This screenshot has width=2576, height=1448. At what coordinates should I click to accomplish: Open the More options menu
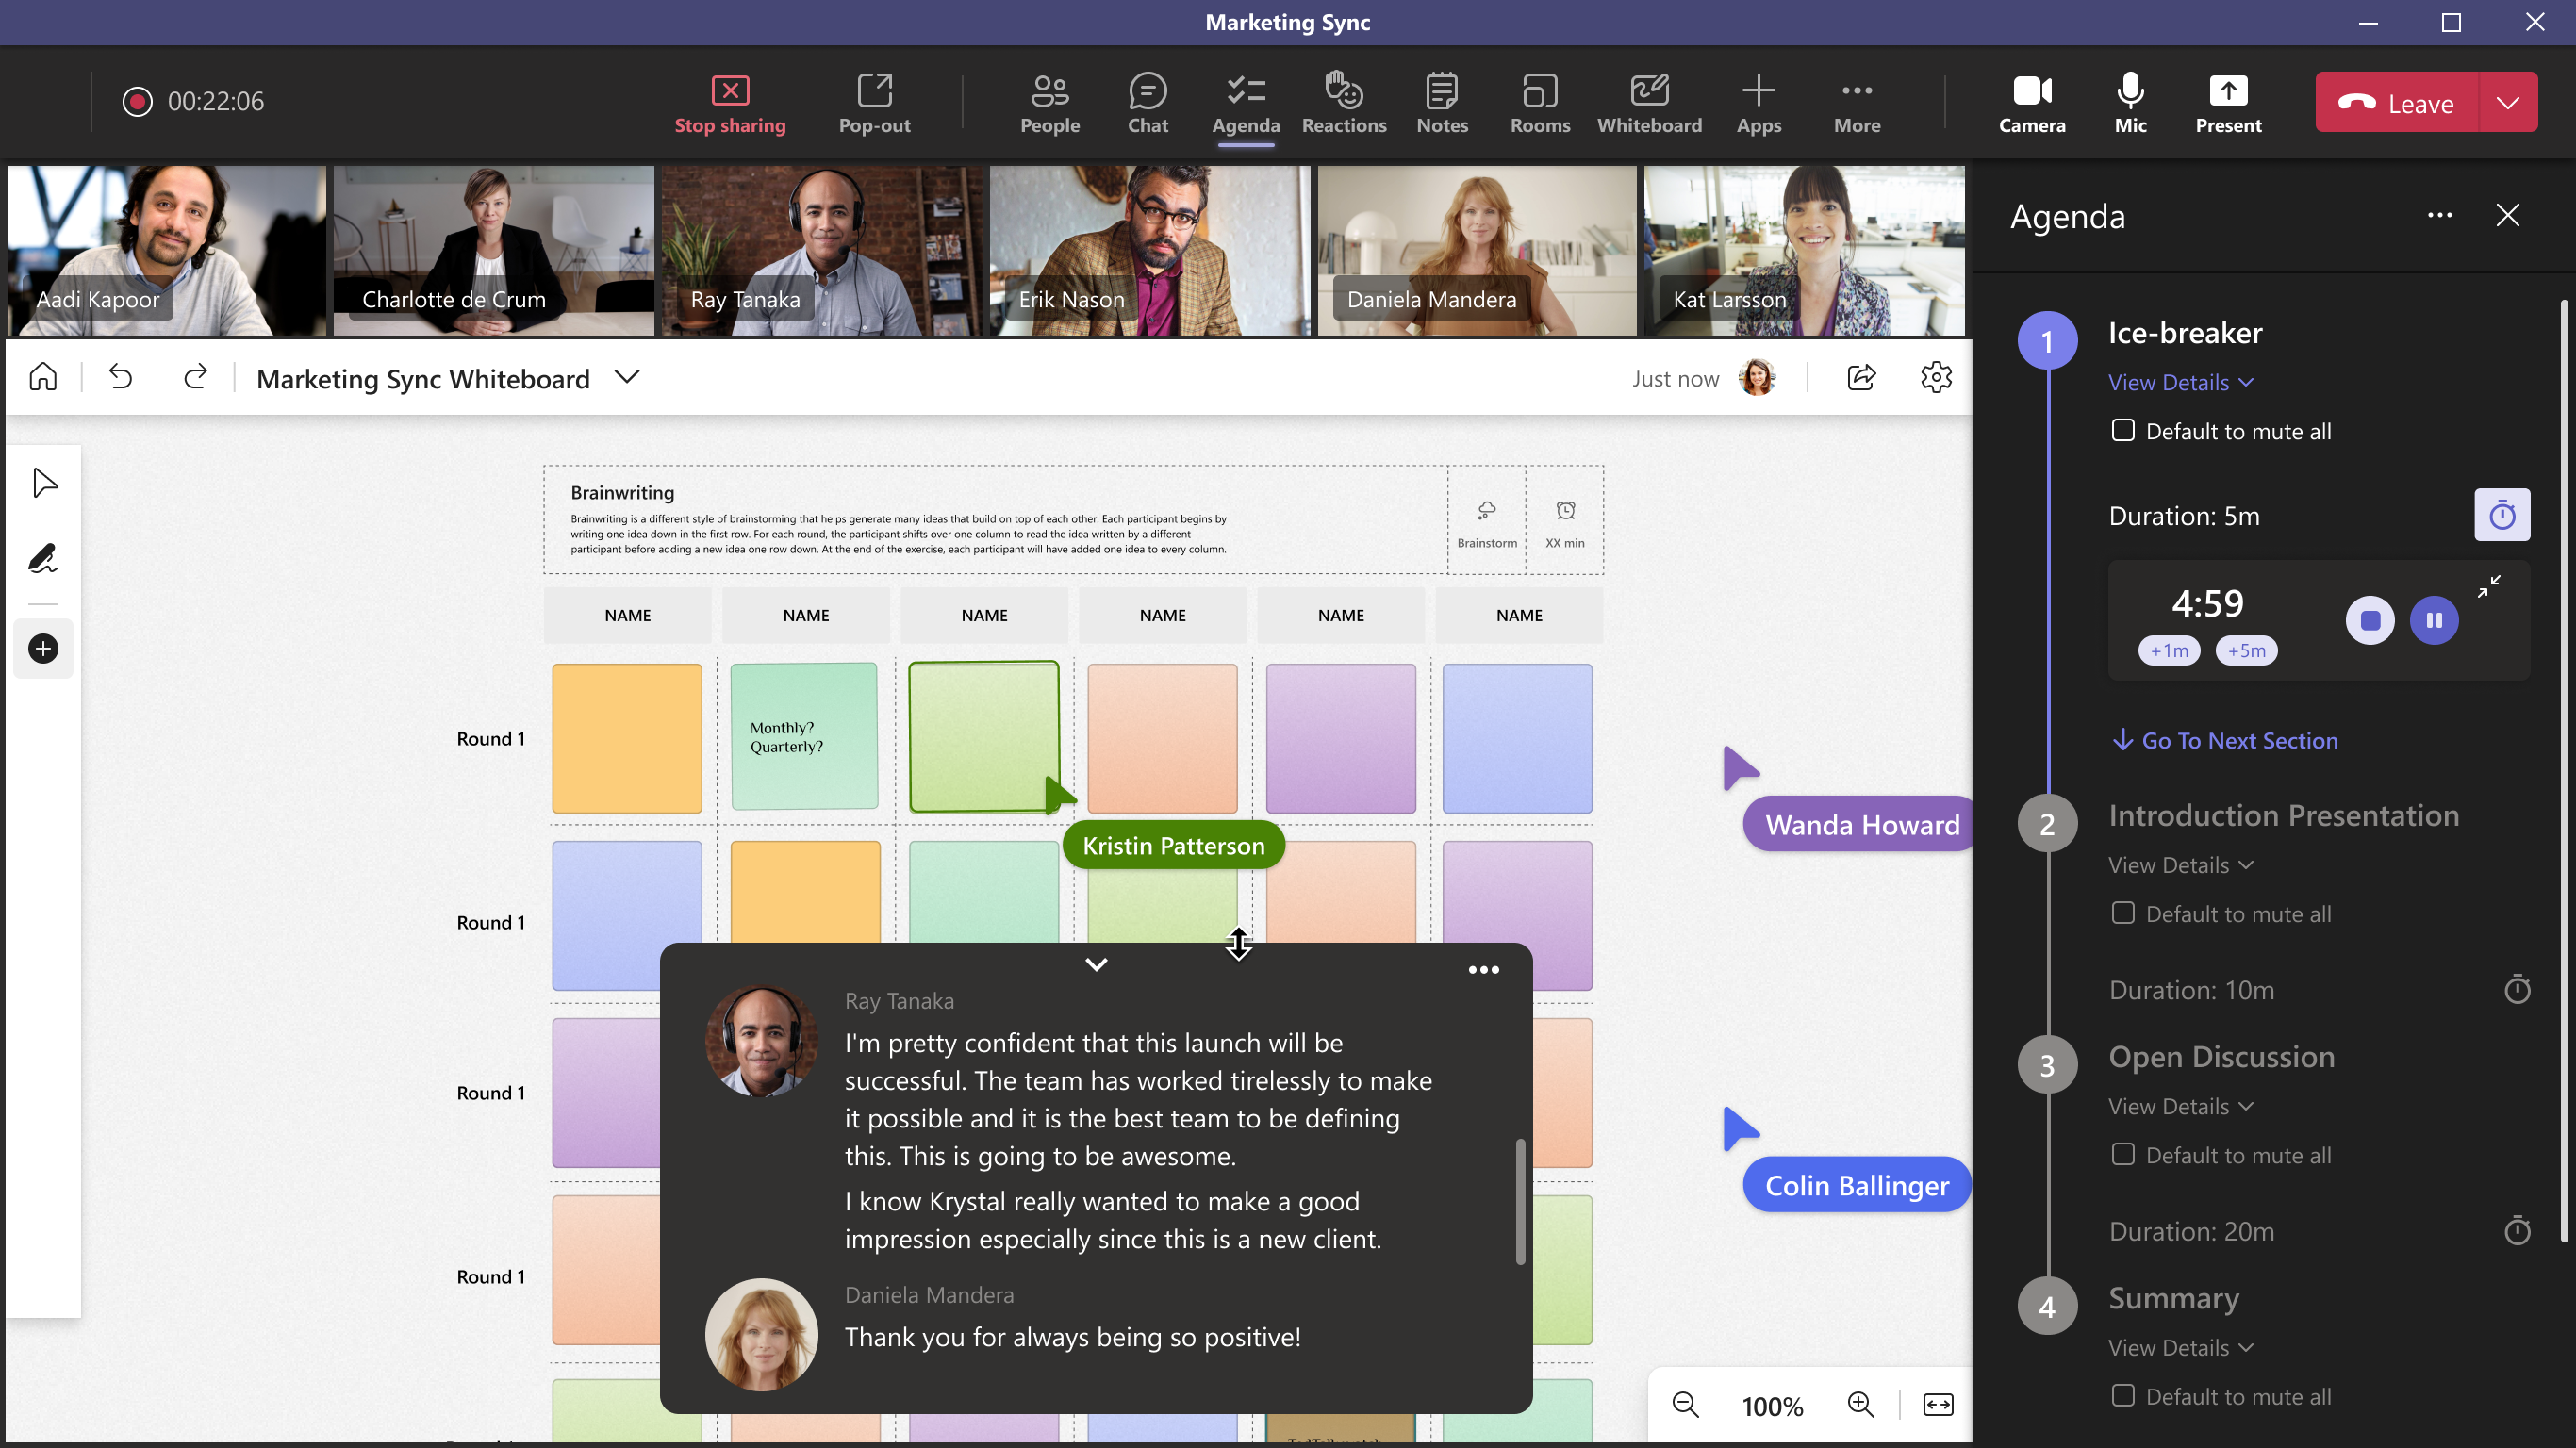[x=1856, y=103]
